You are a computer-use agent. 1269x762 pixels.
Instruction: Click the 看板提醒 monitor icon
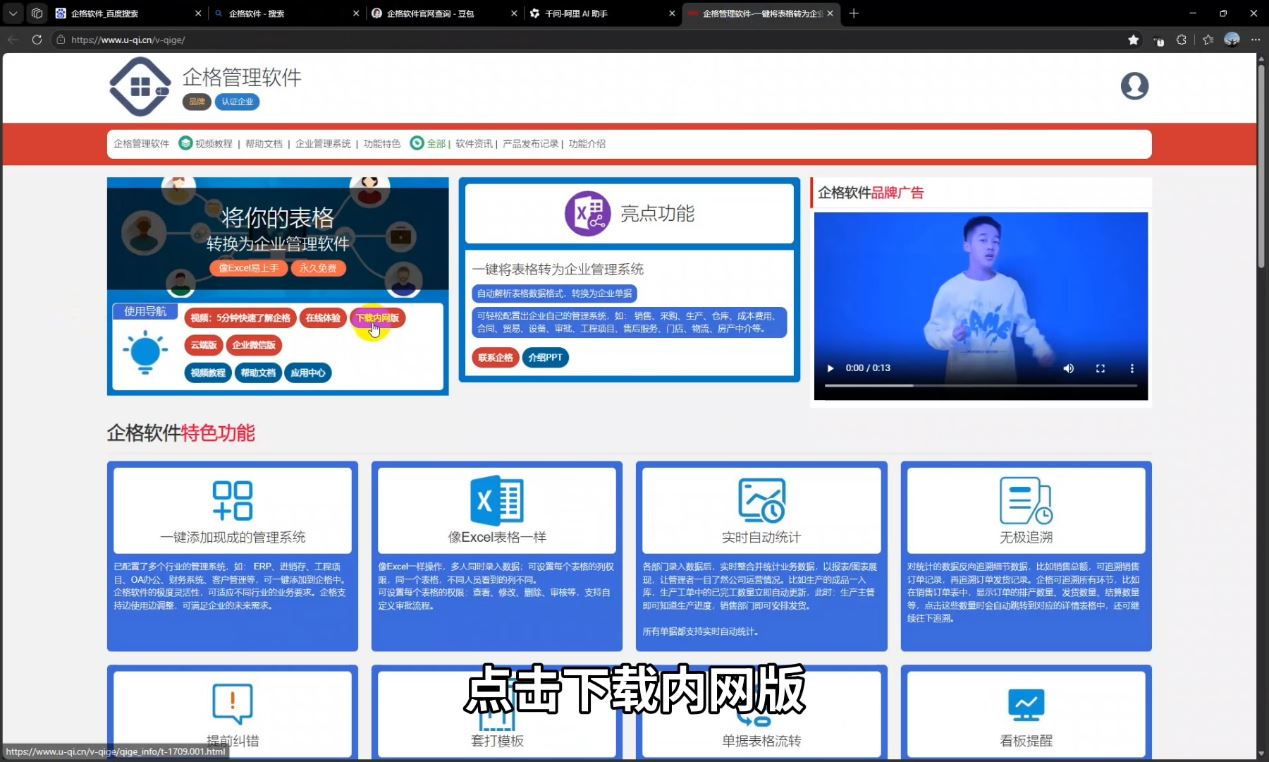point(1026,704)
